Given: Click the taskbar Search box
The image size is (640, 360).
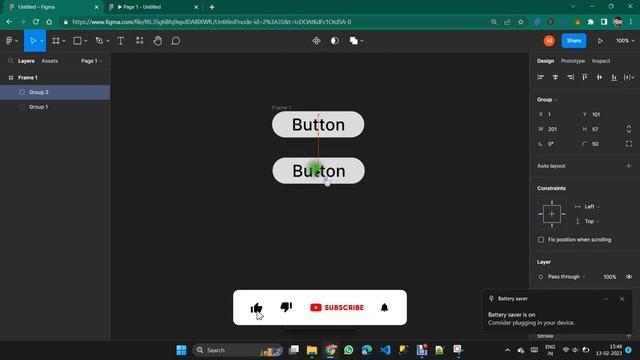Looking at the screenshot, I should [238, 350].
